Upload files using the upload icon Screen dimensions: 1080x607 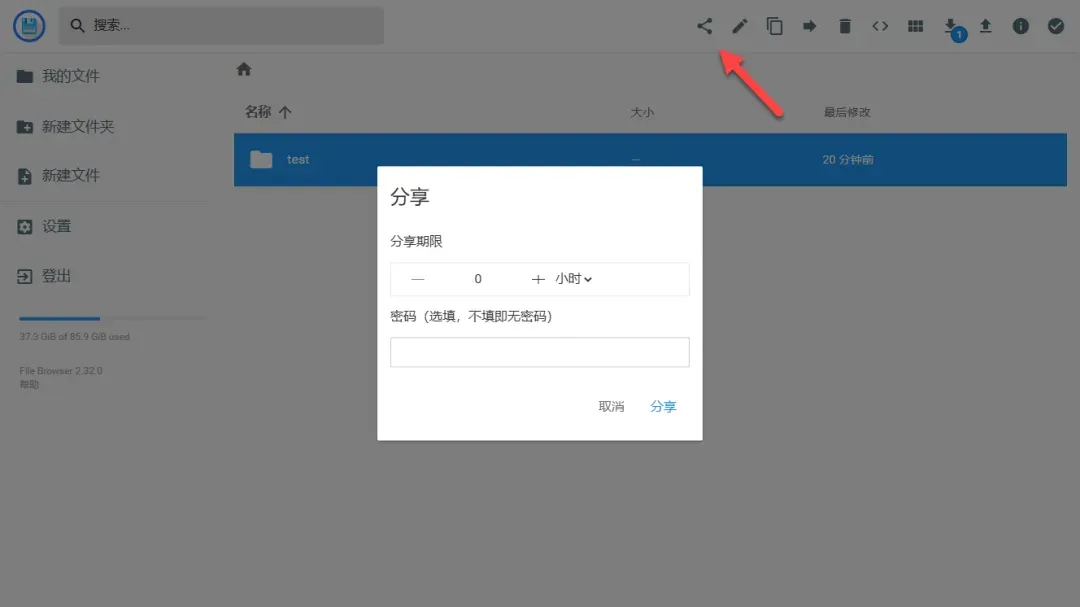[985, 26]
